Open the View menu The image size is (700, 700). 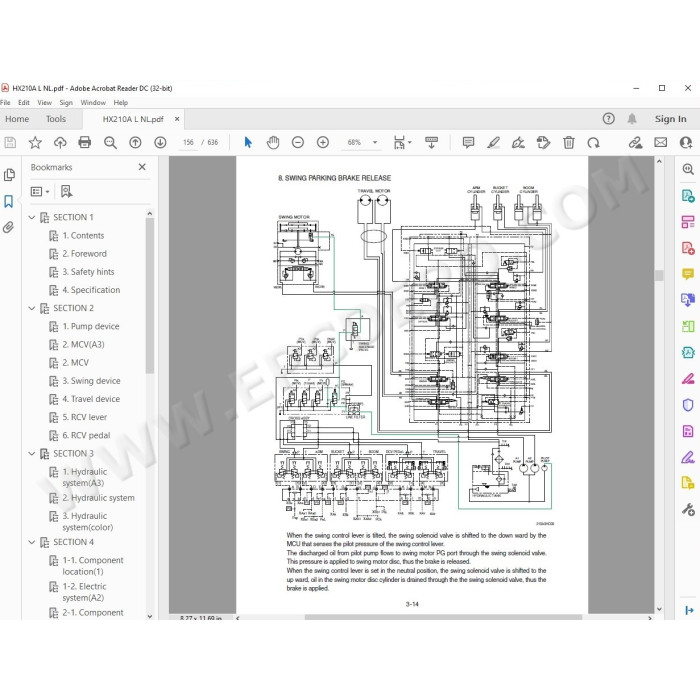pos(44,102)
